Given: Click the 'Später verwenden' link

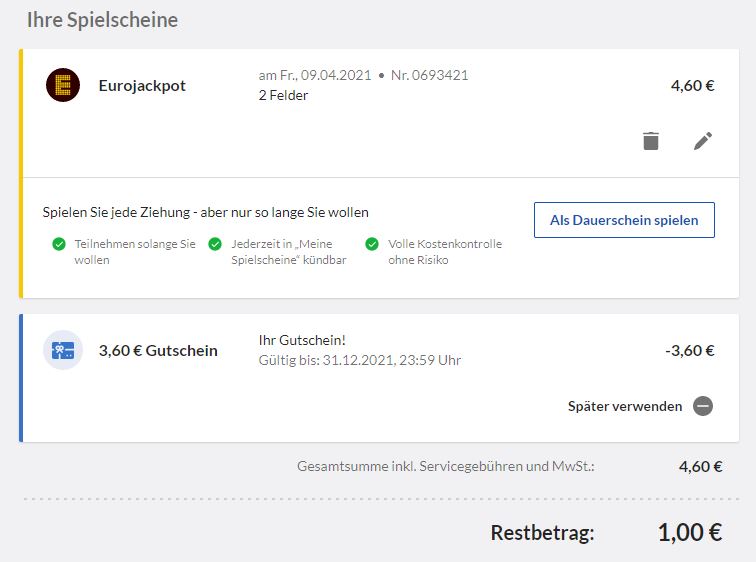Looking at the screenshot, I should click(x=624, y=406).
